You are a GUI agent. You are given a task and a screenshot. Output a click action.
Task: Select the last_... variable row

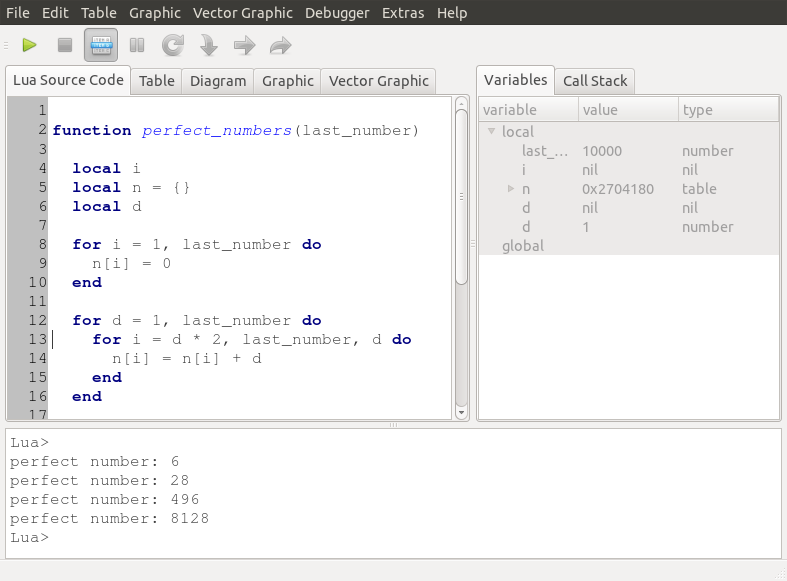pos(628,151)
